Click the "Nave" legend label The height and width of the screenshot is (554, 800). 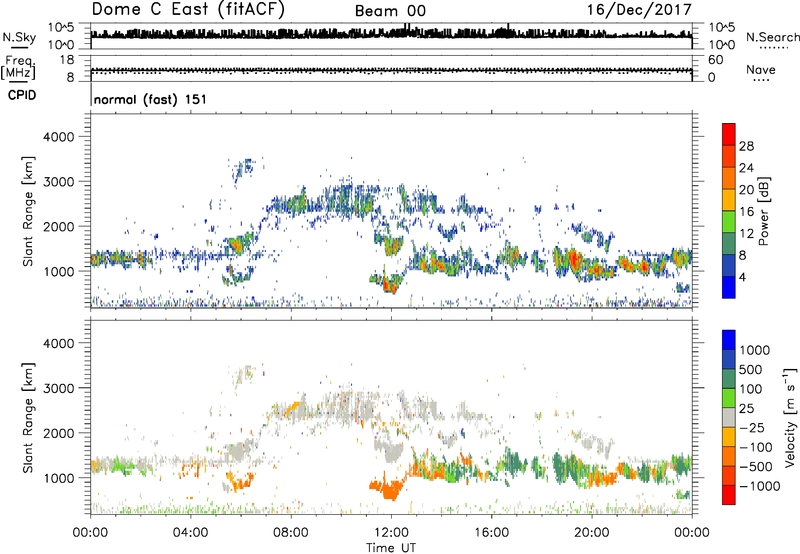[761, 69]
